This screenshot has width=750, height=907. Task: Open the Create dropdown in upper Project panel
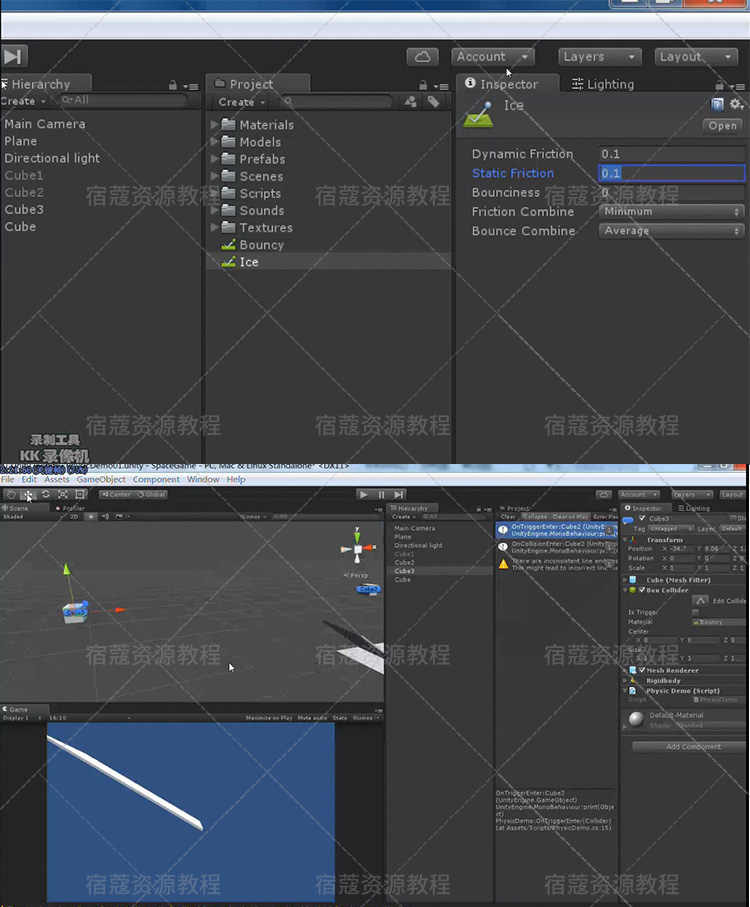tap(241, 102)
